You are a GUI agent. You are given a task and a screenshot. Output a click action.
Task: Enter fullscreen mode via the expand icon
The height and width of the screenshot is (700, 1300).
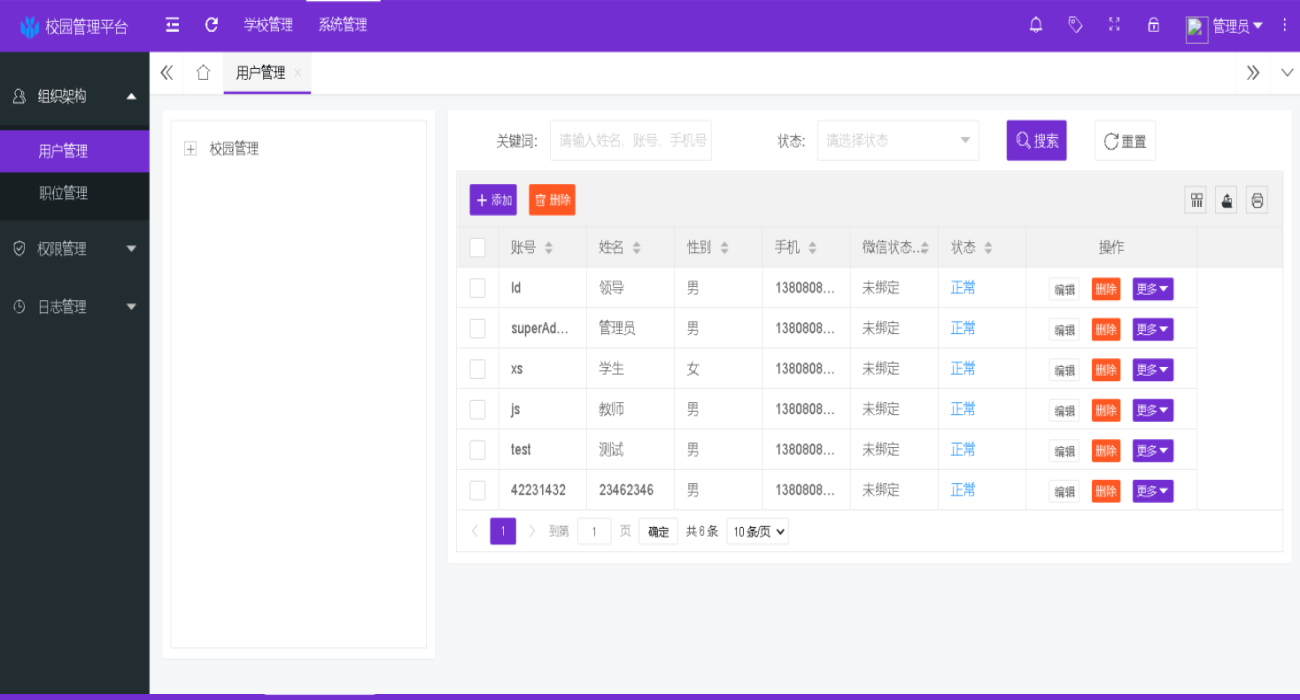tap(1114, 24)
